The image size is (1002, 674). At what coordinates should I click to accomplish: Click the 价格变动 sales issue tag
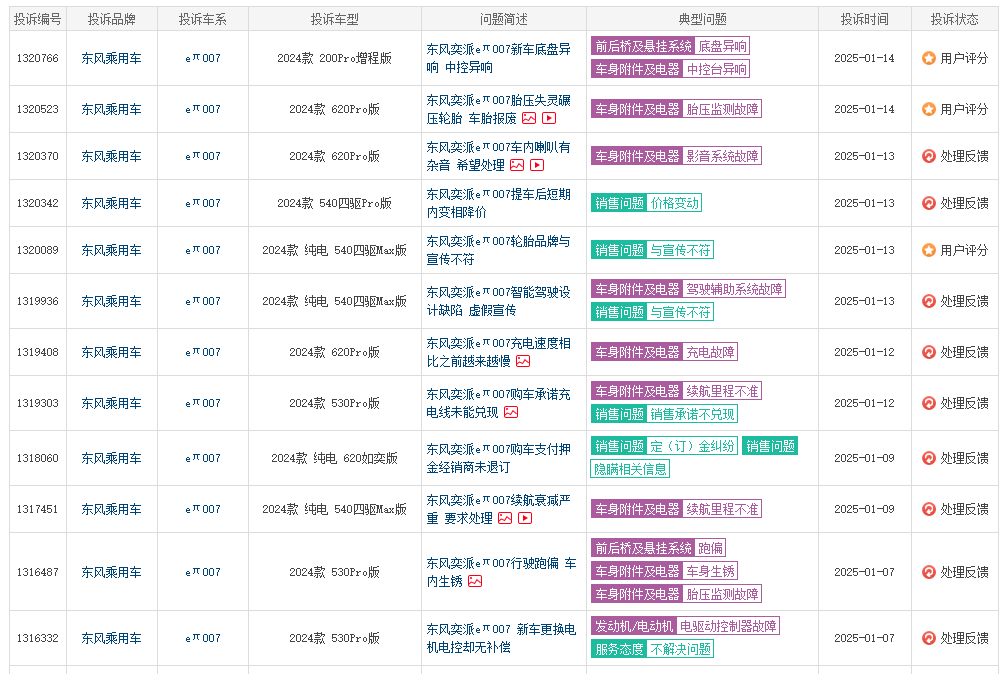coord(675,203)
